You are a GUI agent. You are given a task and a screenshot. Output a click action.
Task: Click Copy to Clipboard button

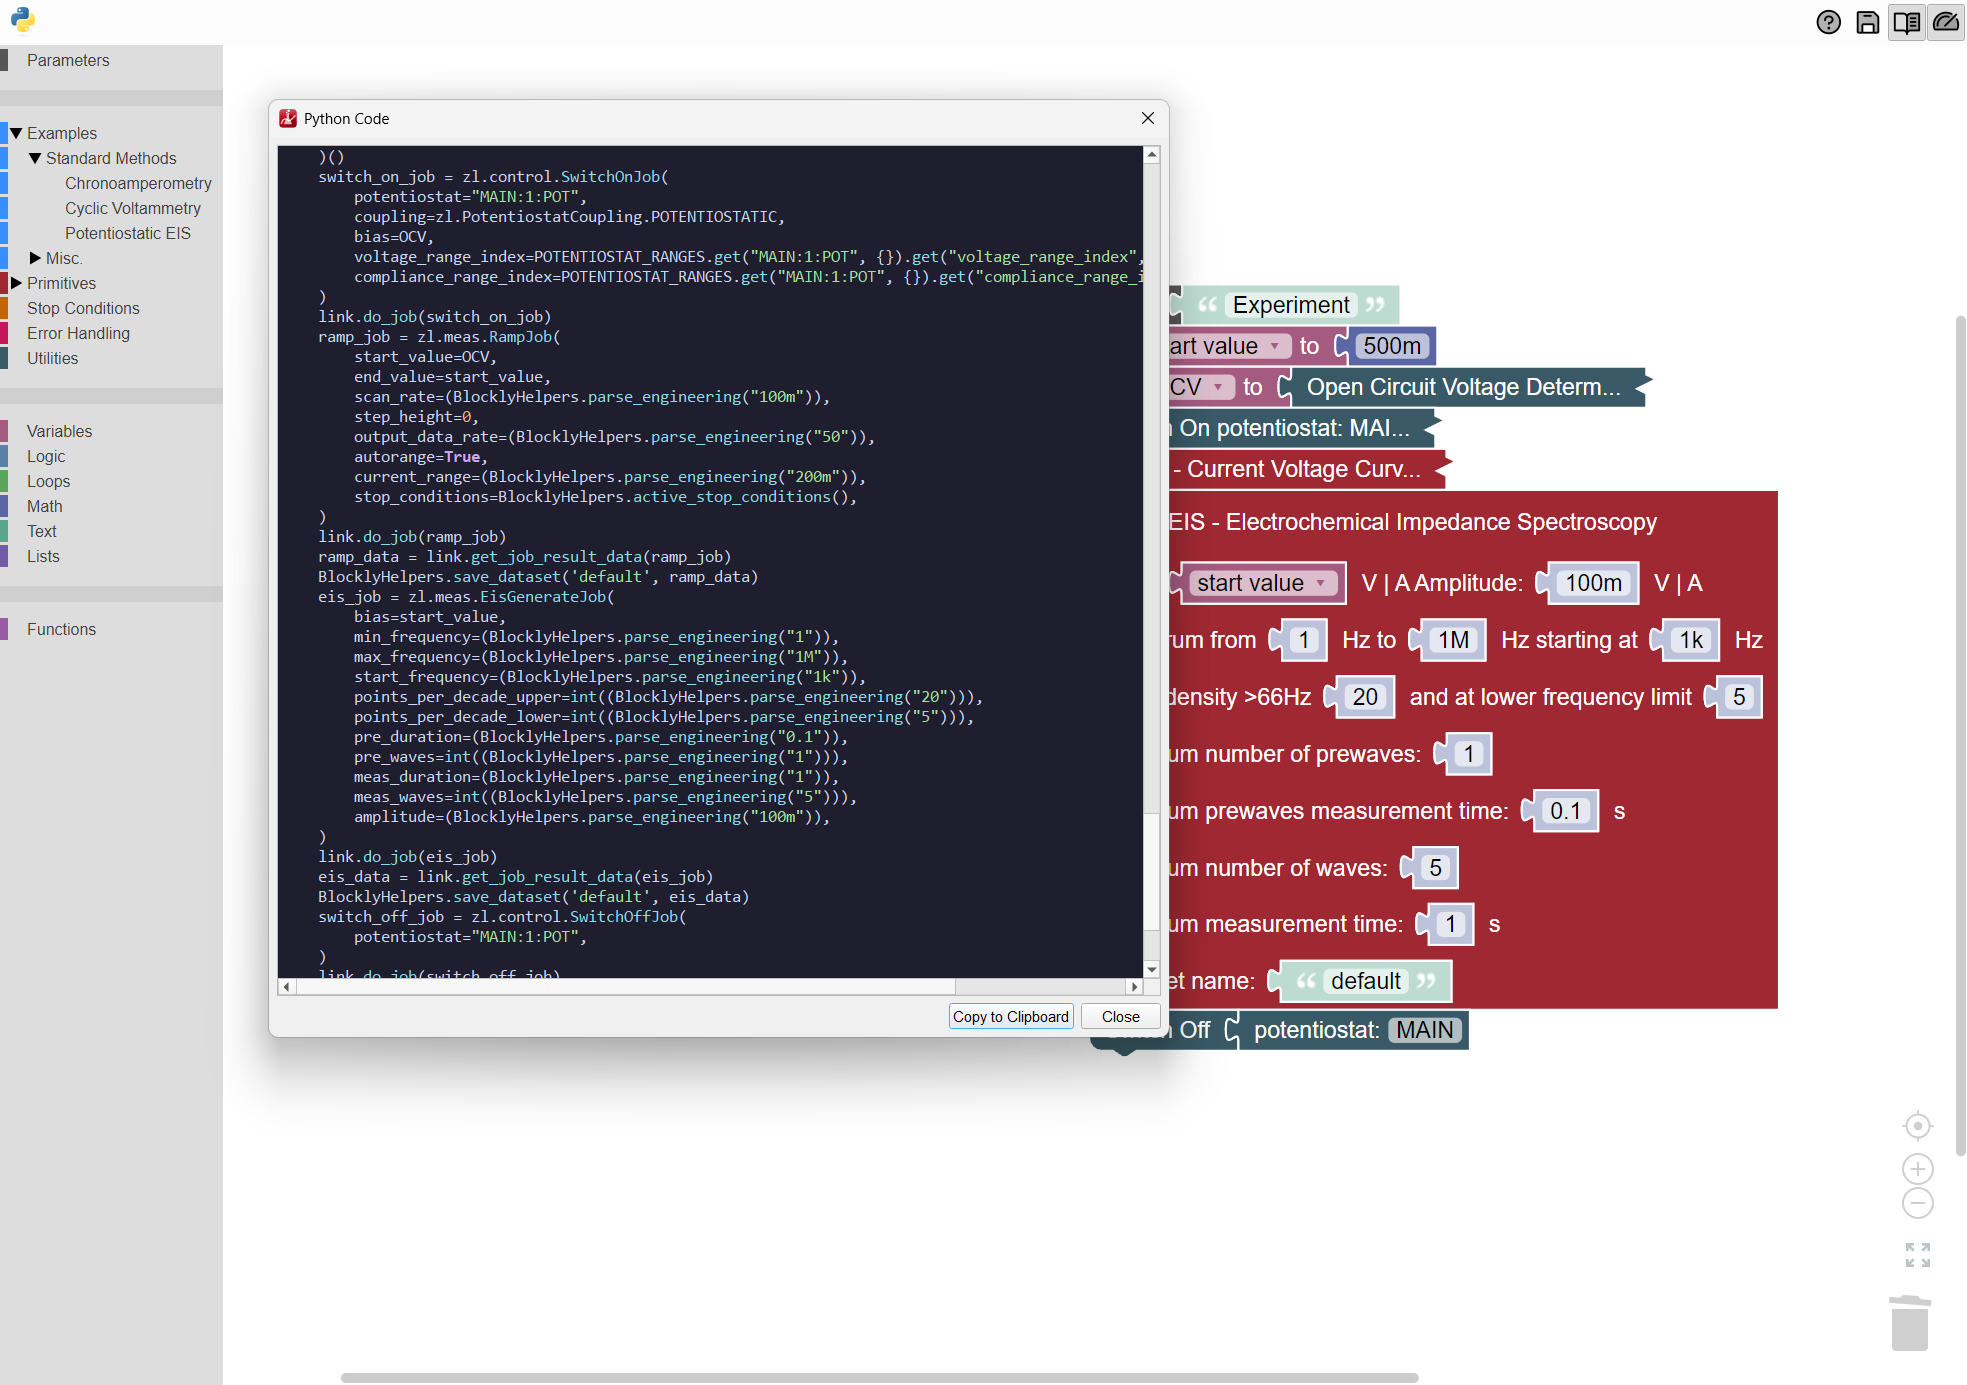tap(1011, 1016)
